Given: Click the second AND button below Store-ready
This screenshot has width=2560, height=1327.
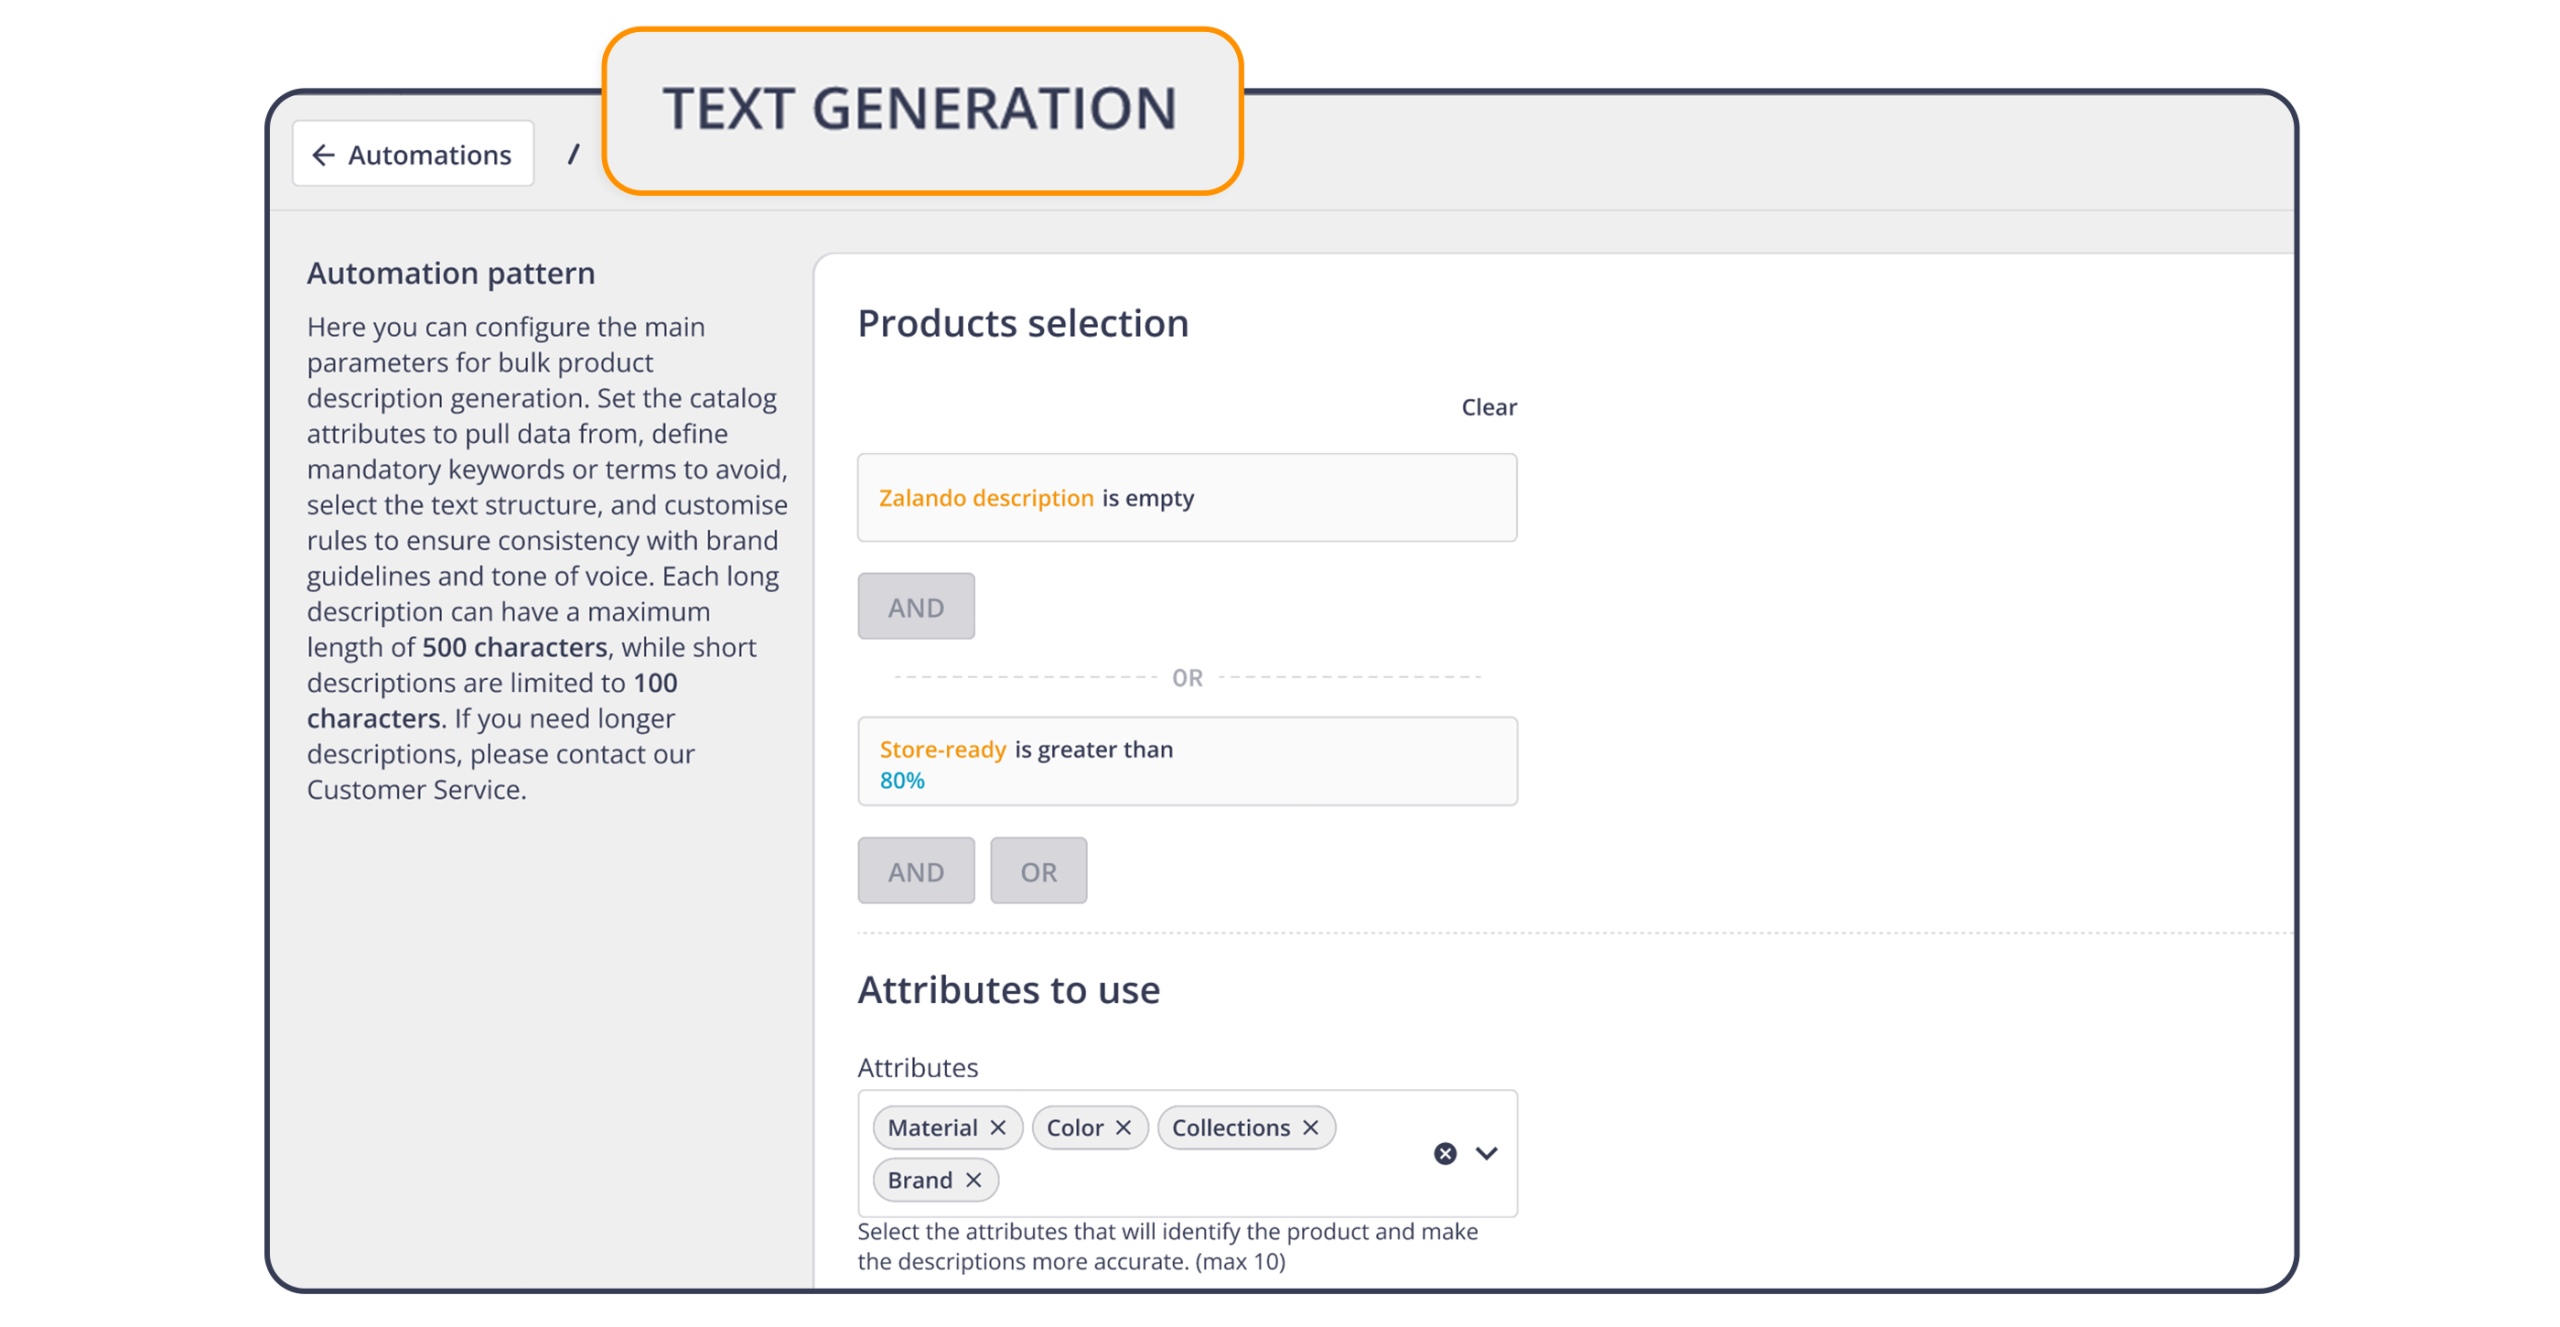Looking at the screenshot, I should (x=915, y=870).
